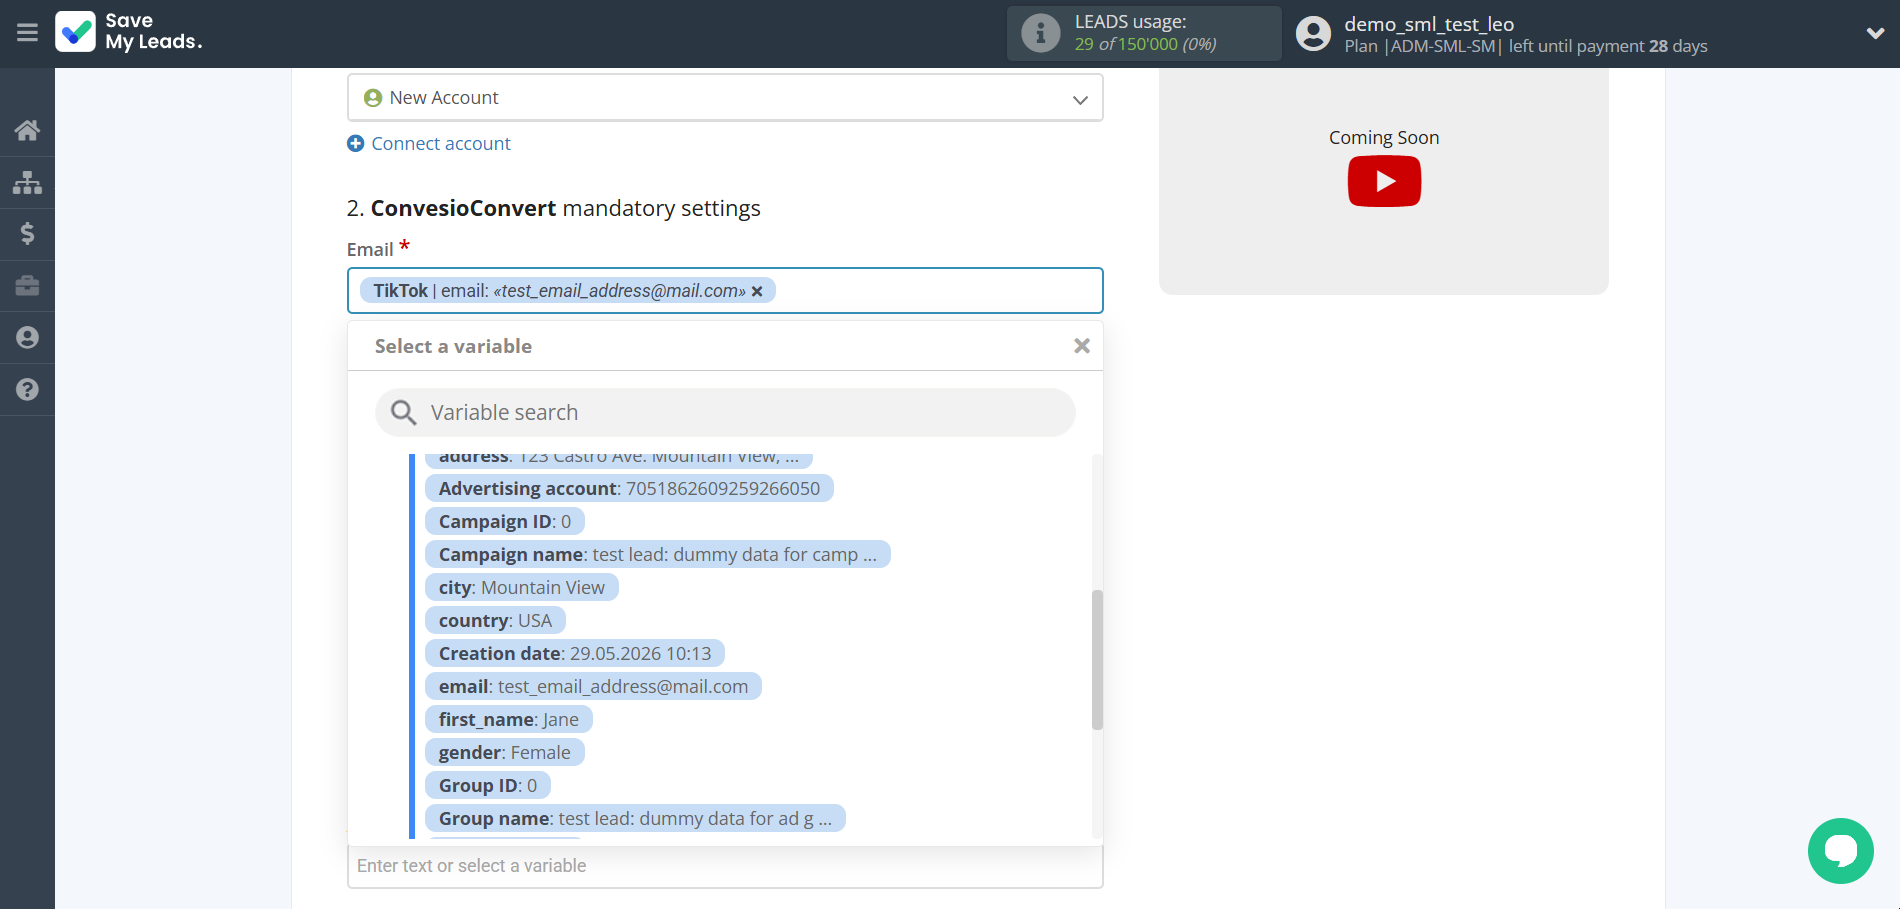The width and height of the screenshot is (1900, 909).
Task: Open the New Account dropdown
Action: click(725, 98)
